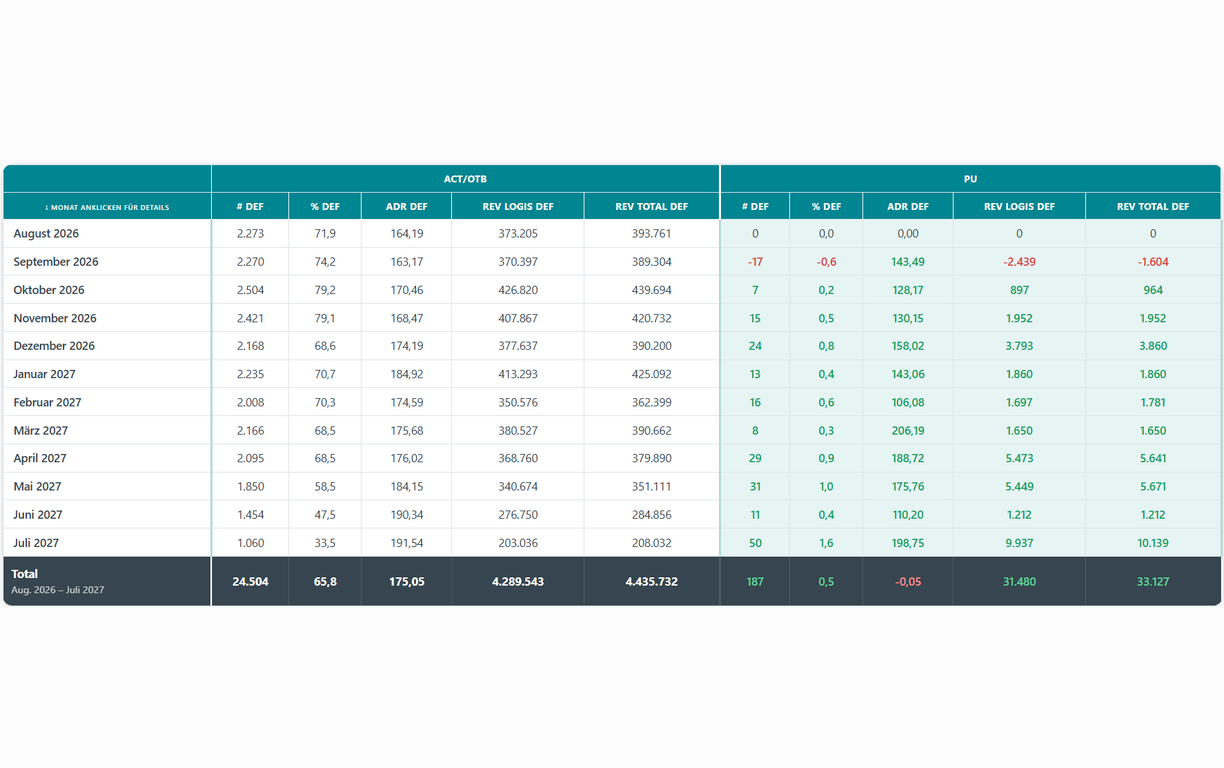Click REV TOTAL DEF header under ACT/OTB
This screenshot has width=1224, height=768.
(652, 207)
